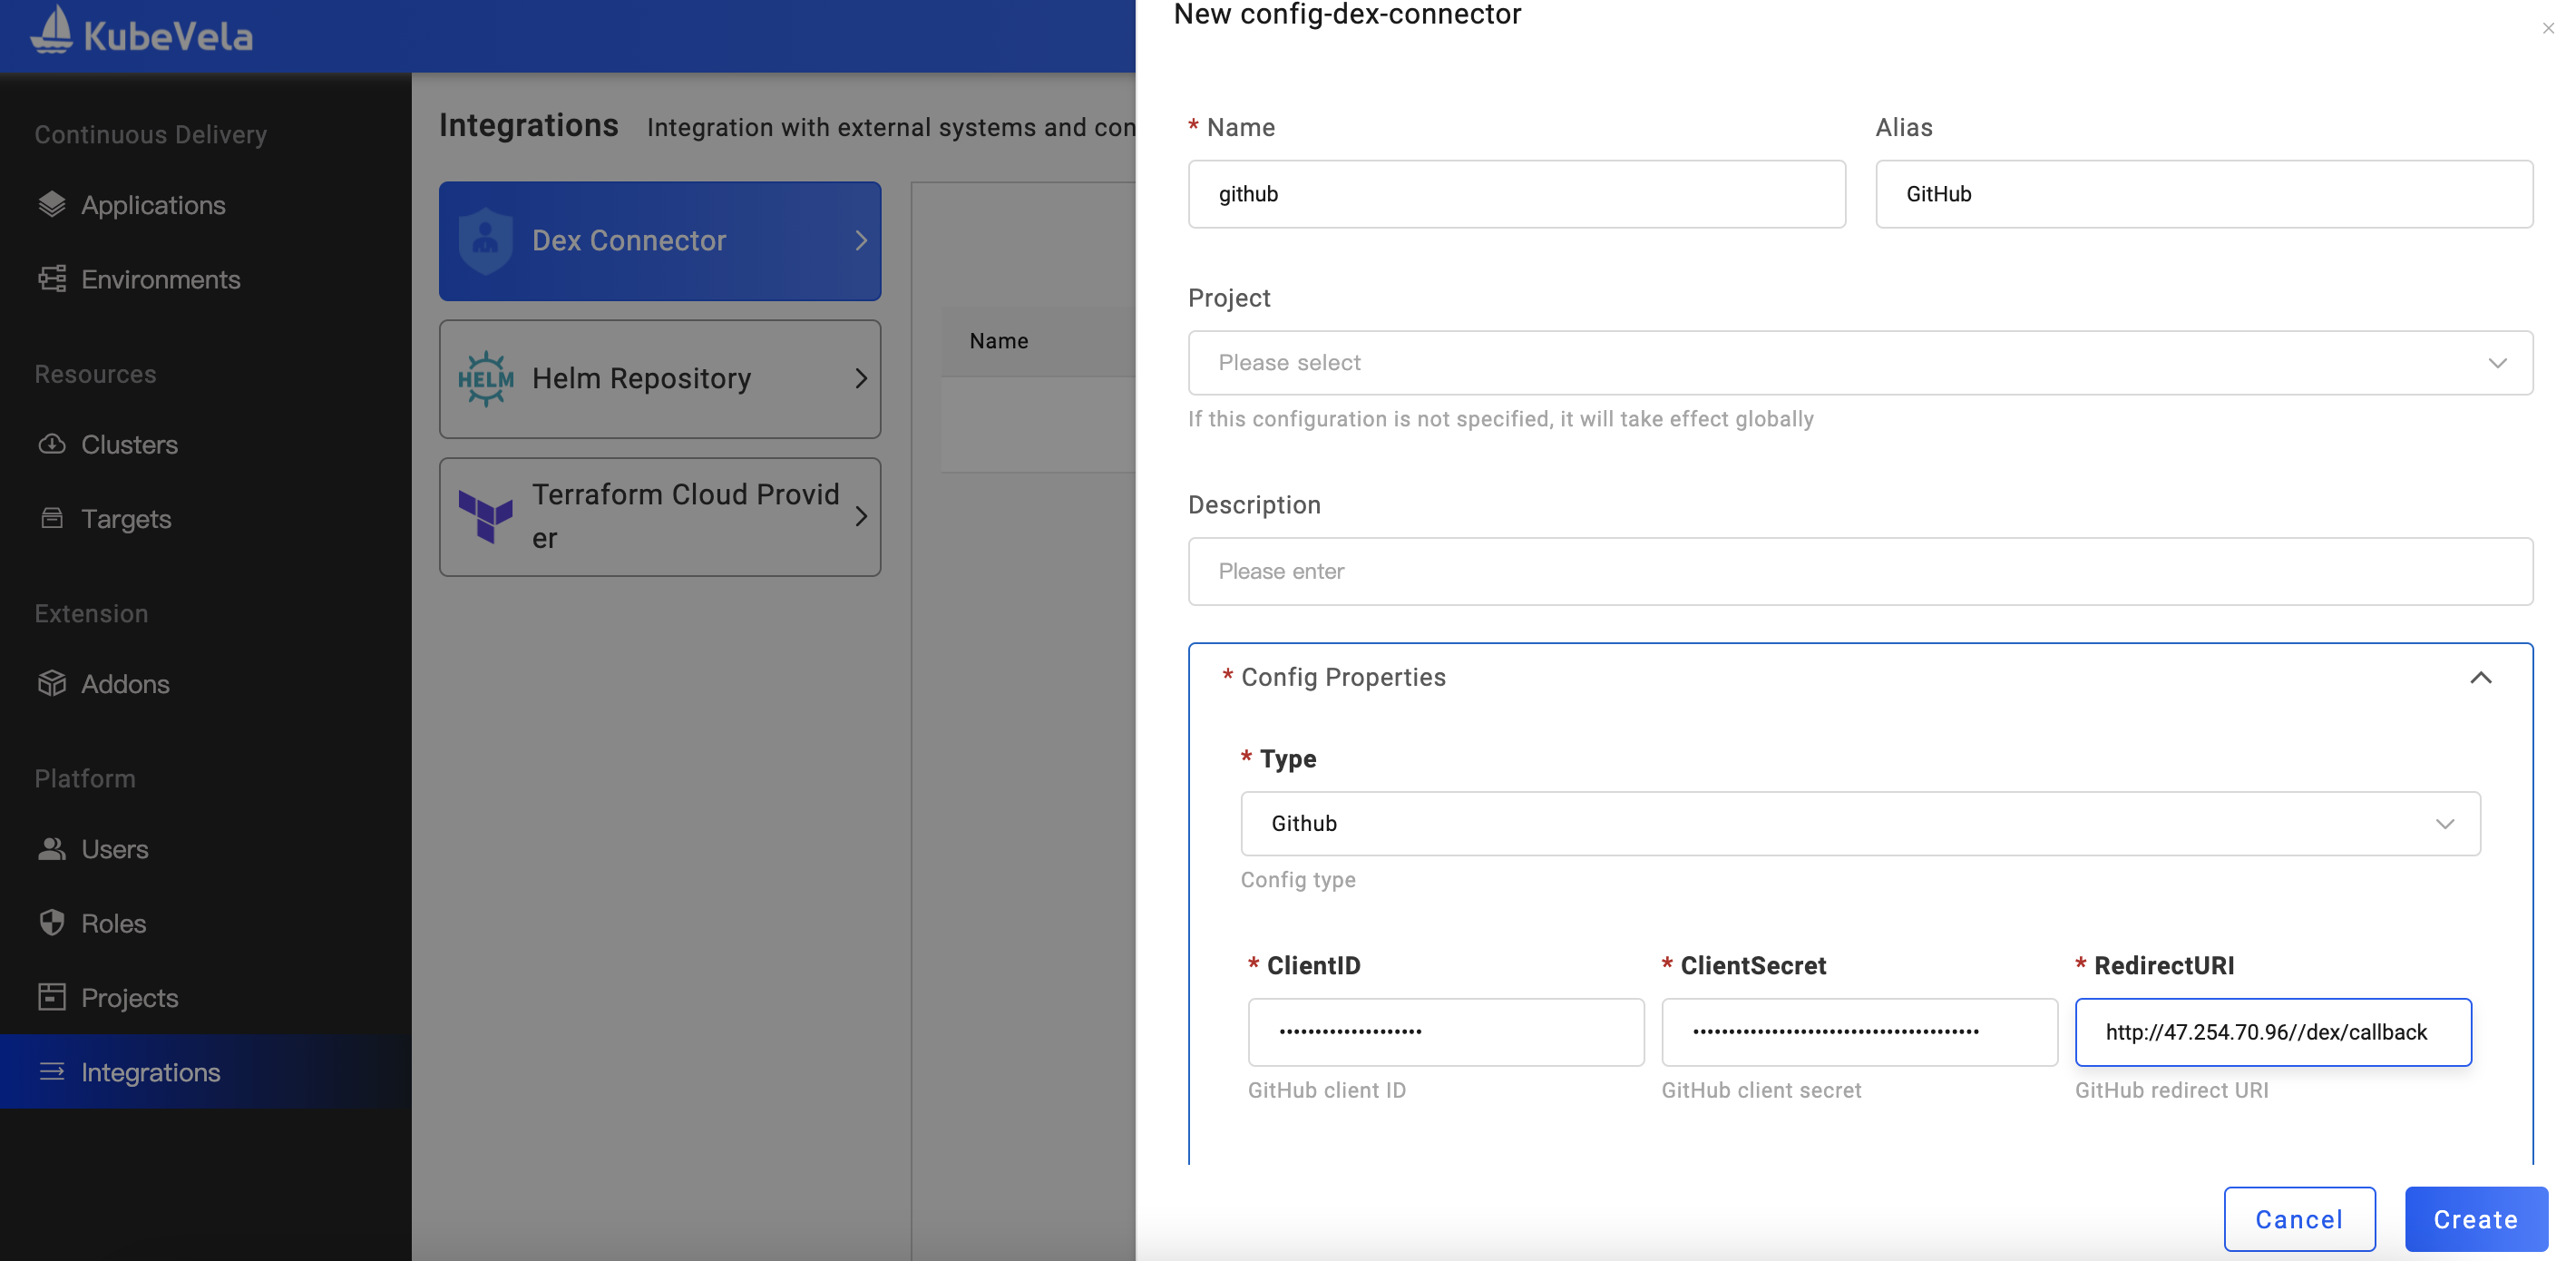Select the Targets menu item

point(126,519)
